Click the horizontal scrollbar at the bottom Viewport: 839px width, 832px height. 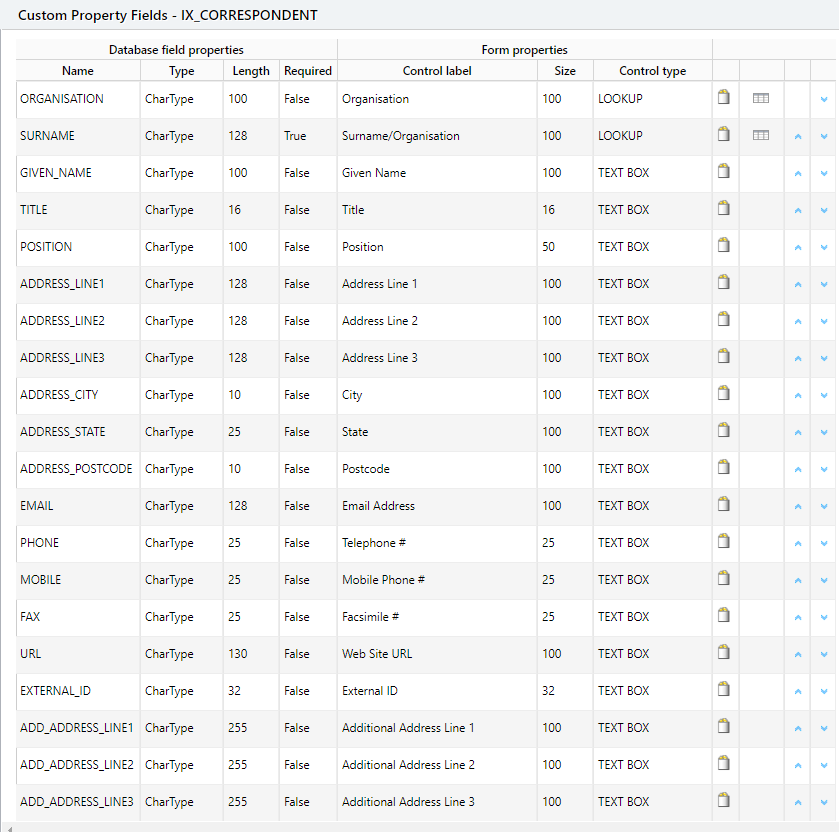coord(419,827)
